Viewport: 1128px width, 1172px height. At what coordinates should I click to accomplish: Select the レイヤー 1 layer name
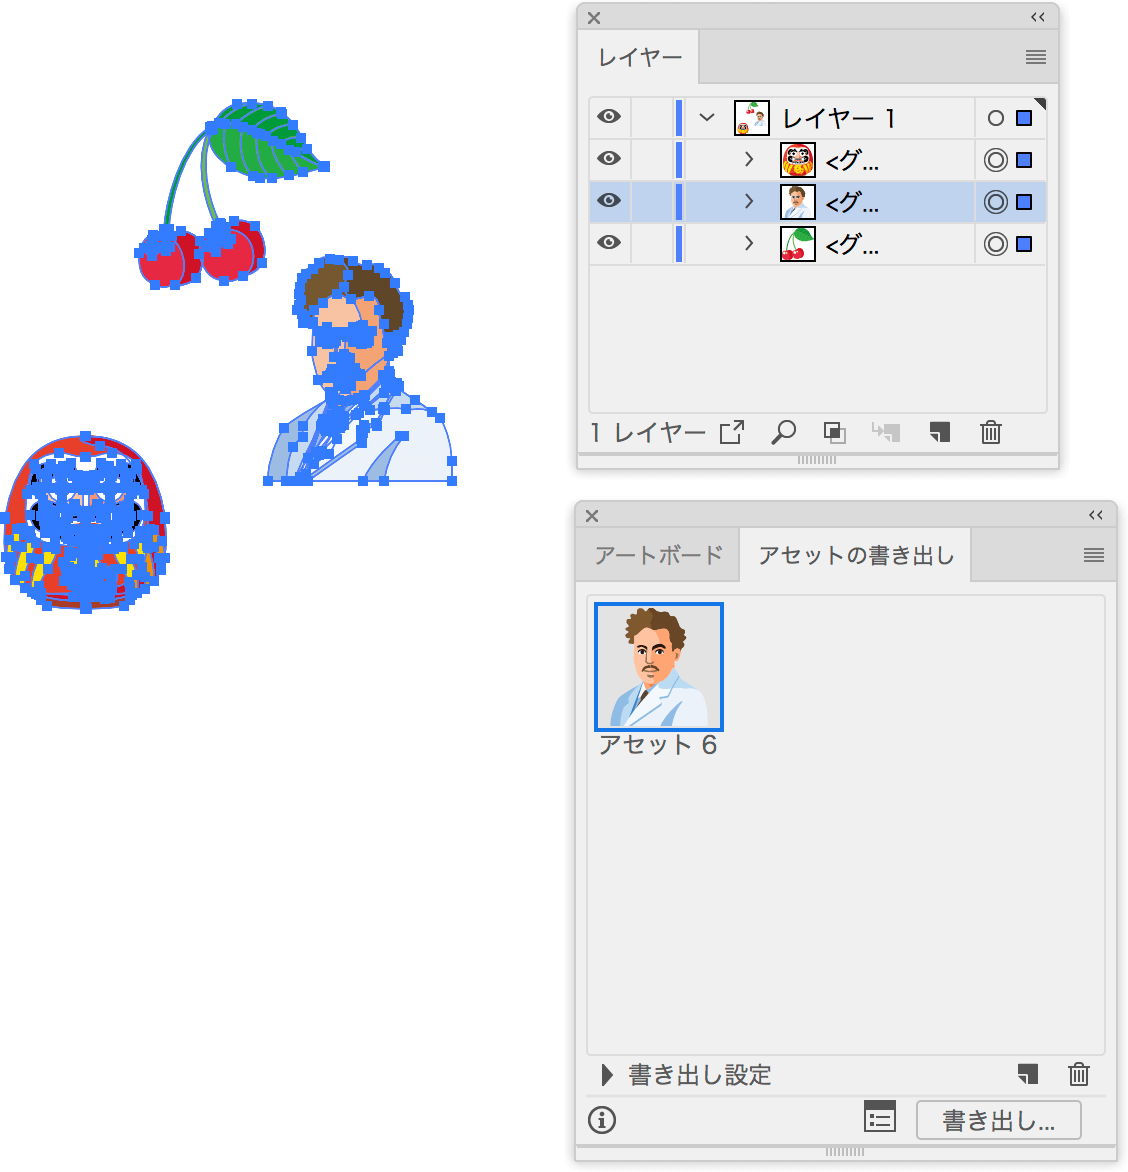(839, 118)
